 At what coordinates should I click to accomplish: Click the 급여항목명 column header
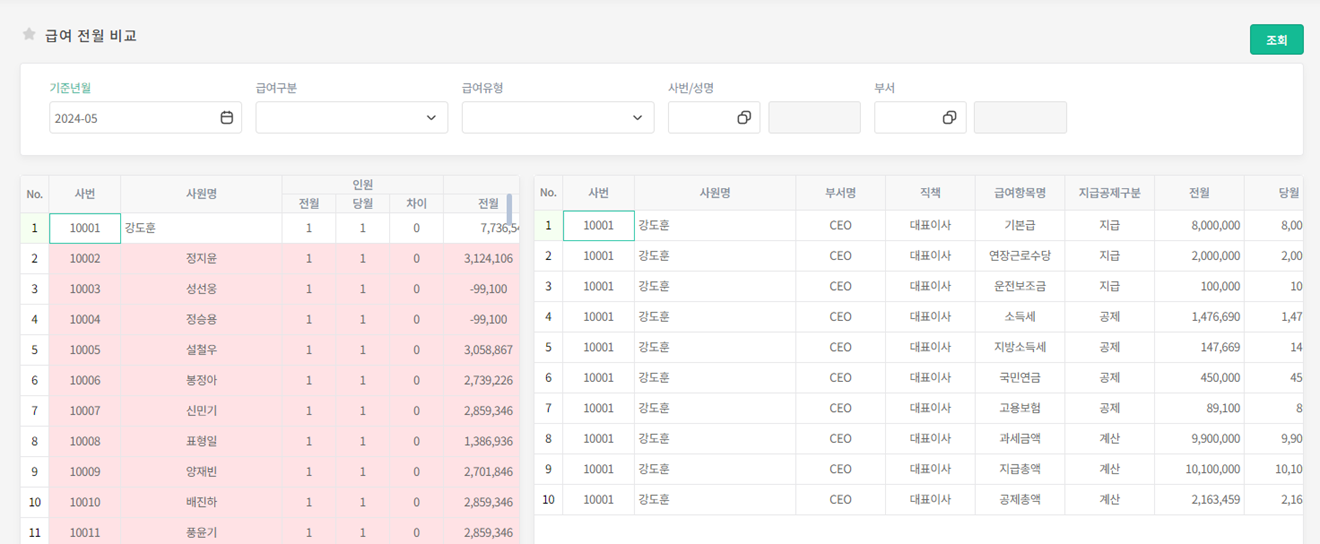pyautogui.click(x=1019, y=193)
